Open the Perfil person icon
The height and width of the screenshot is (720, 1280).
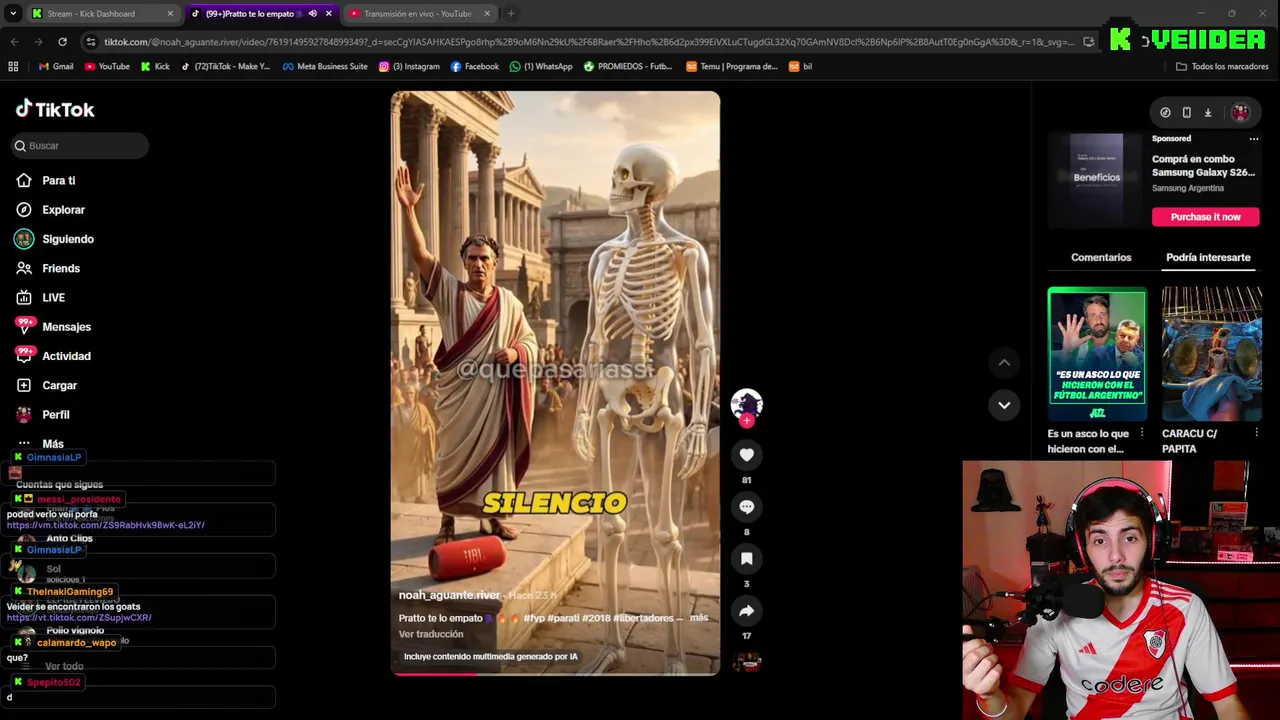pos(24,414)
